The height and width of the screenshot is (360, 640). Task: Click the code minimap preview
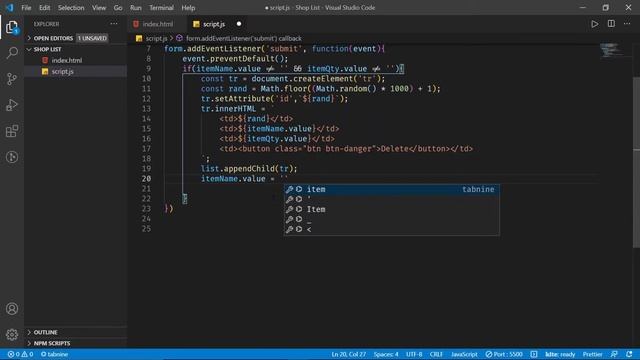[x=611, y=50]
